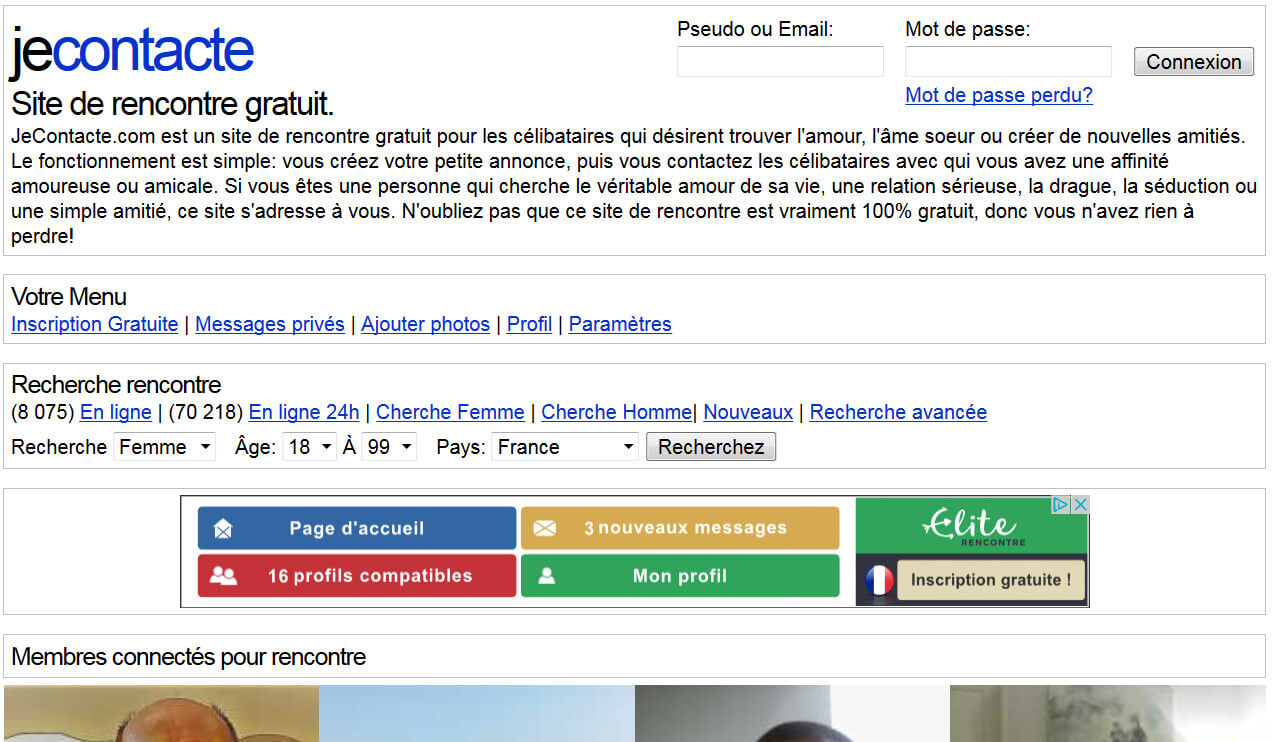
Task: Click 'Site de rencontre gratuit.' heading
Action: click(172, 104)
